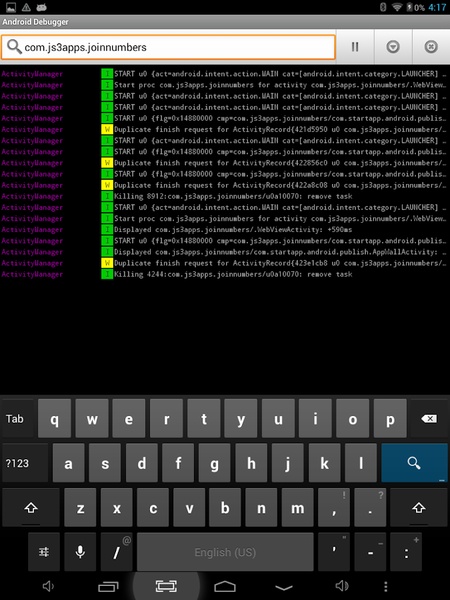
Task: Clear the log with the X icon
Action: 431,47
